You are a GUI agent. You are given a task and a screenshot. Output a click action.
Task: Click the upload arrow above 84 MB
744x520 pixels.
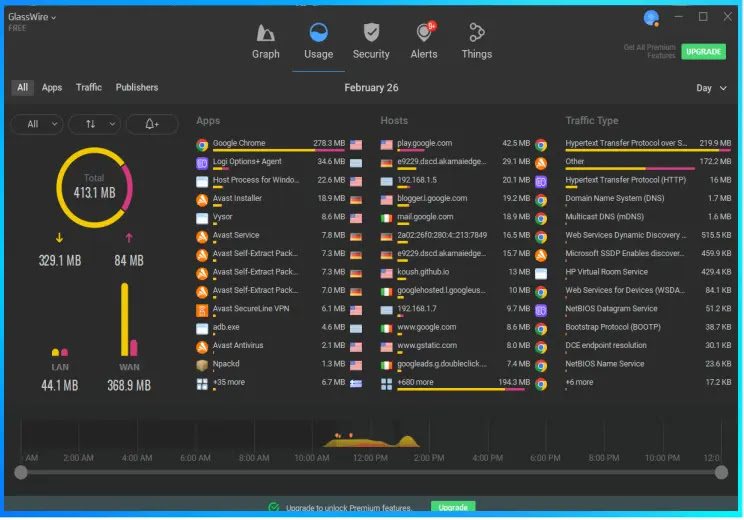[129, 237]
